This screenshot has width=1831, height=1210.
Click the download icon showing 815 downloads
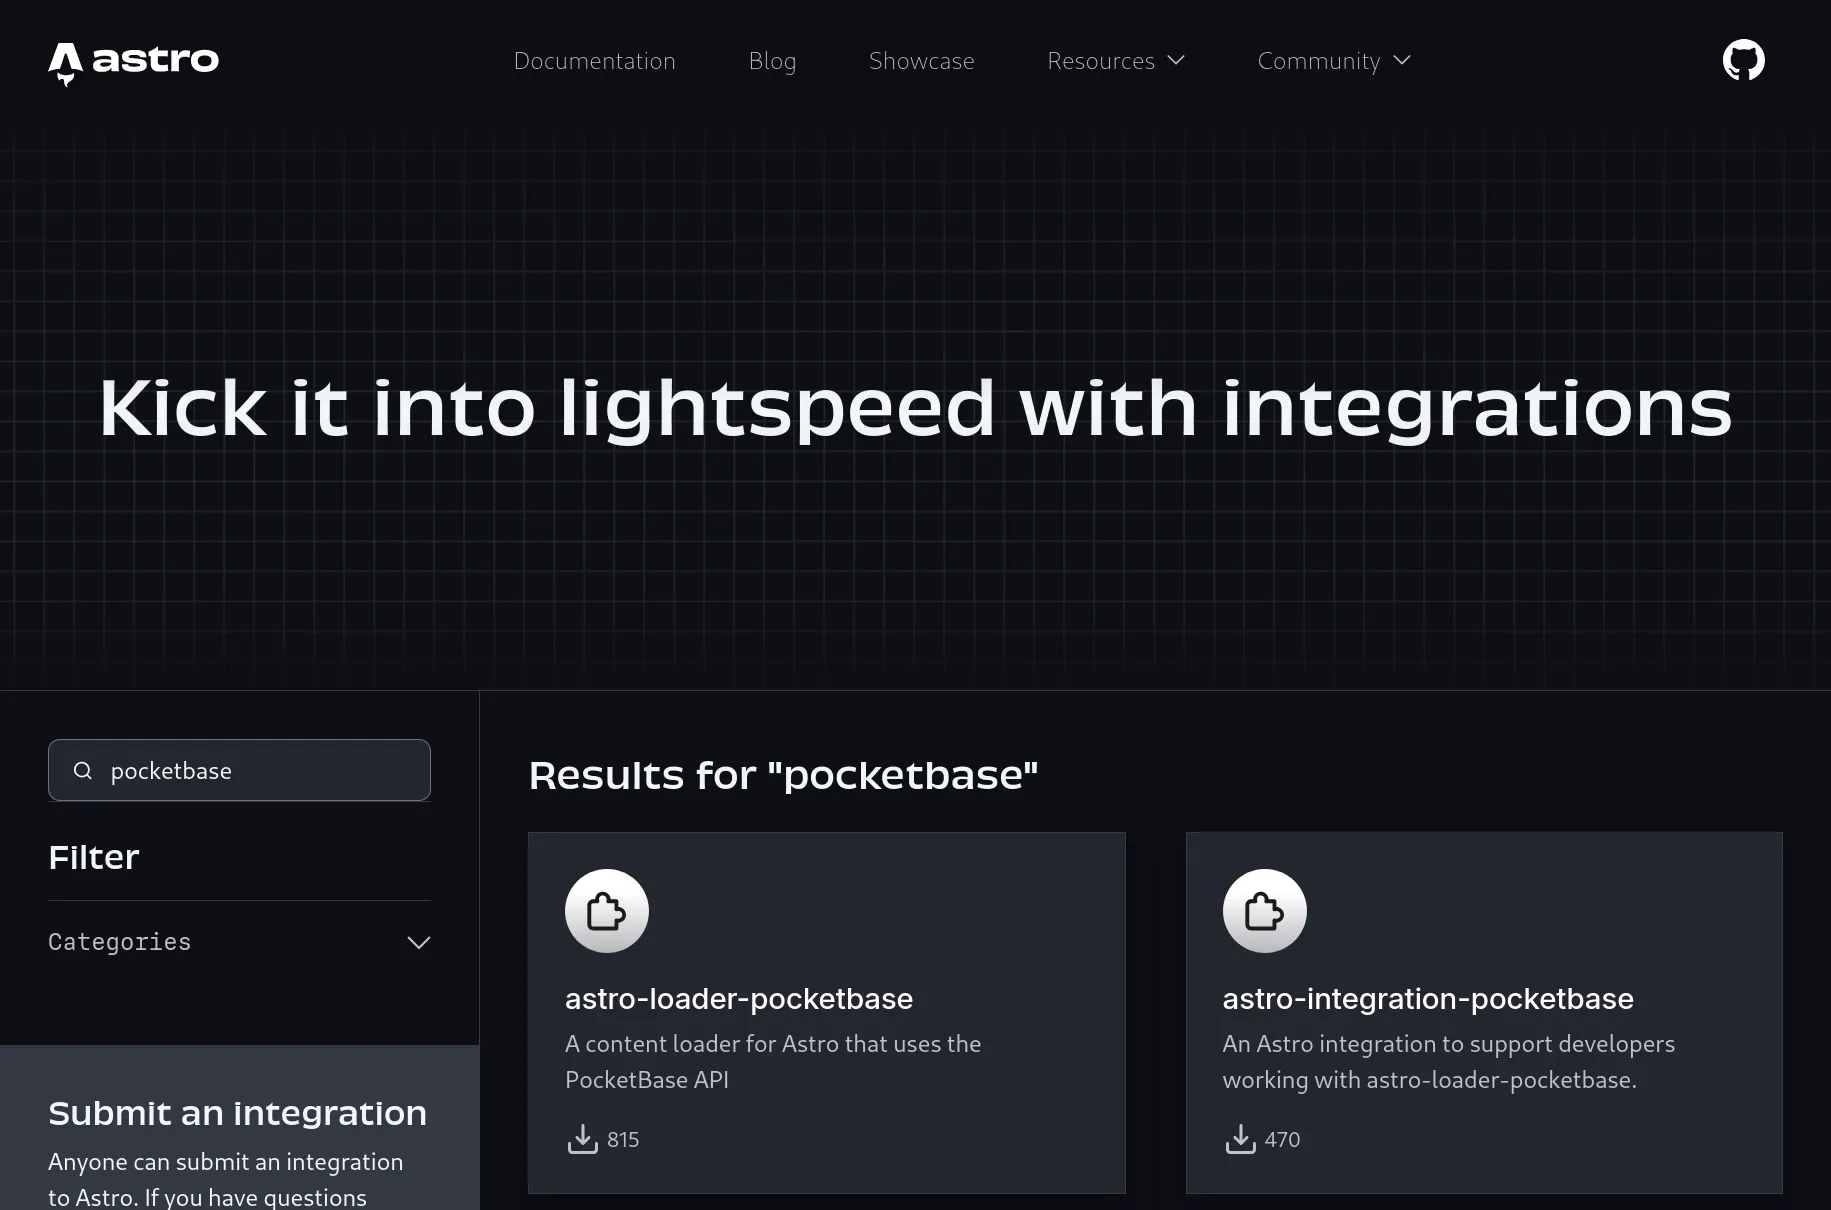click(x=581, y=1139)
